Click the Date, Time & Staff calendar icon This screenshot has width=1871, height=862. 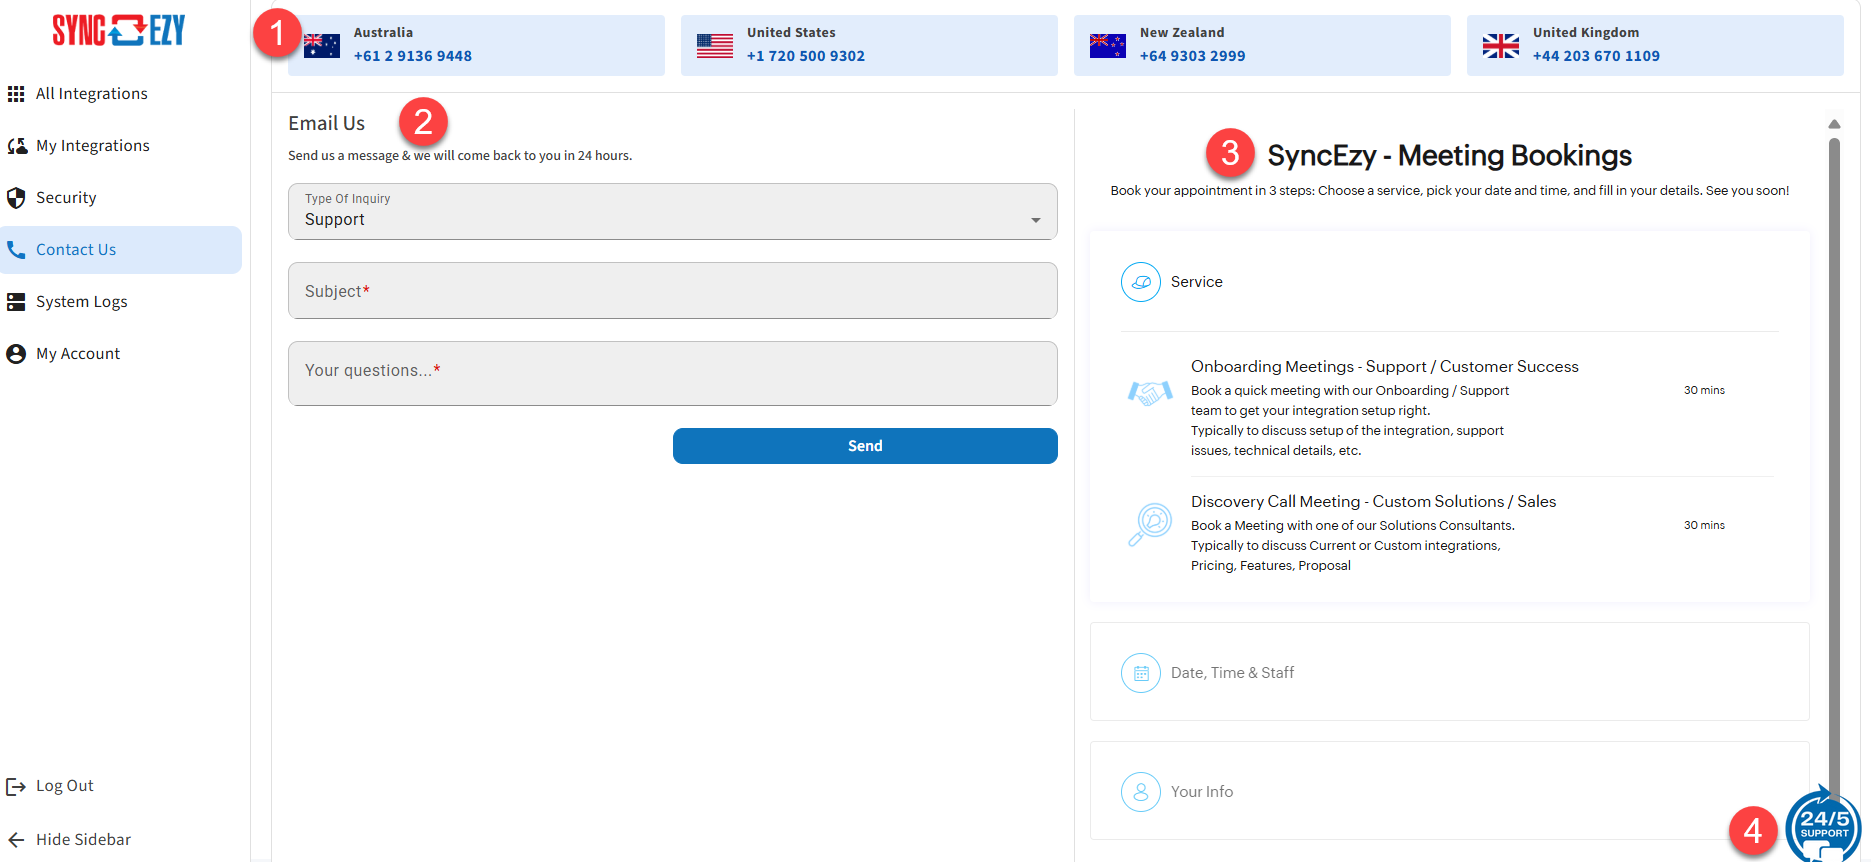point(1141,673)
